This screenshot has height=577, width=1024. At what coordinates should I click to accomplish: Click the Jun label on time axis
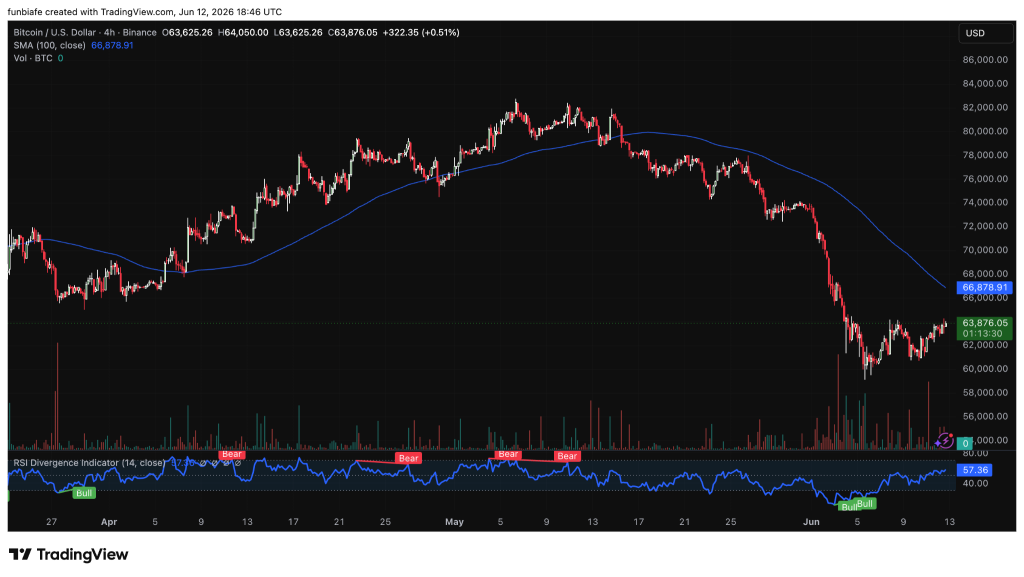pos(811,522)
